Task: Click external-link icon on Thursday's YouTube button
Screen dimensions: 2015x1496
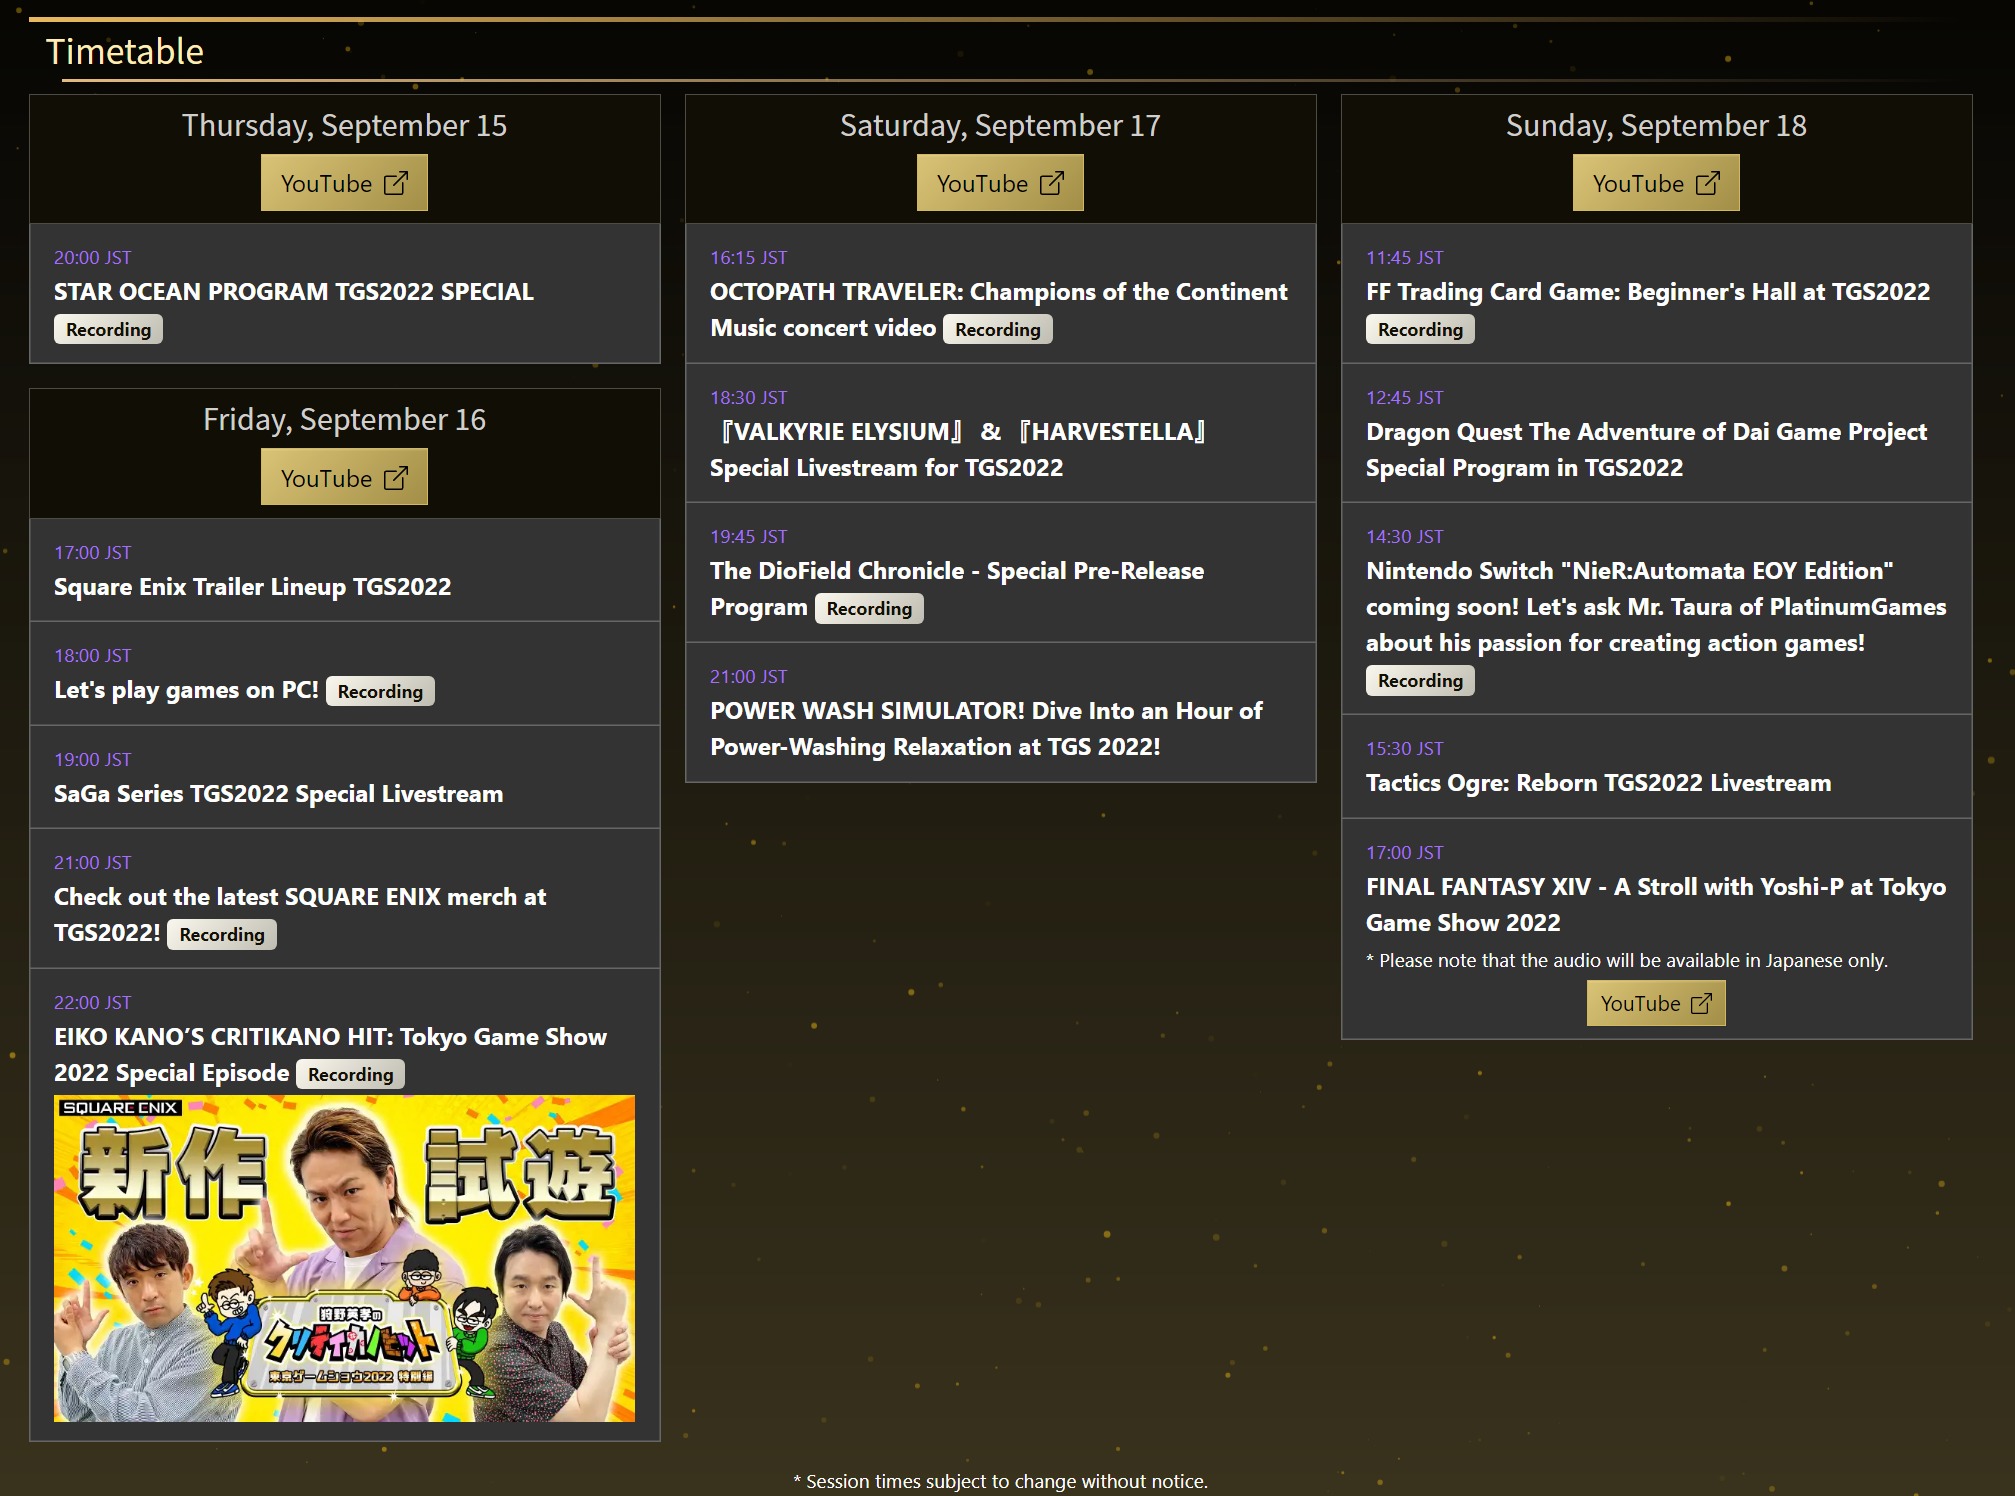Action: click(396, 183)
